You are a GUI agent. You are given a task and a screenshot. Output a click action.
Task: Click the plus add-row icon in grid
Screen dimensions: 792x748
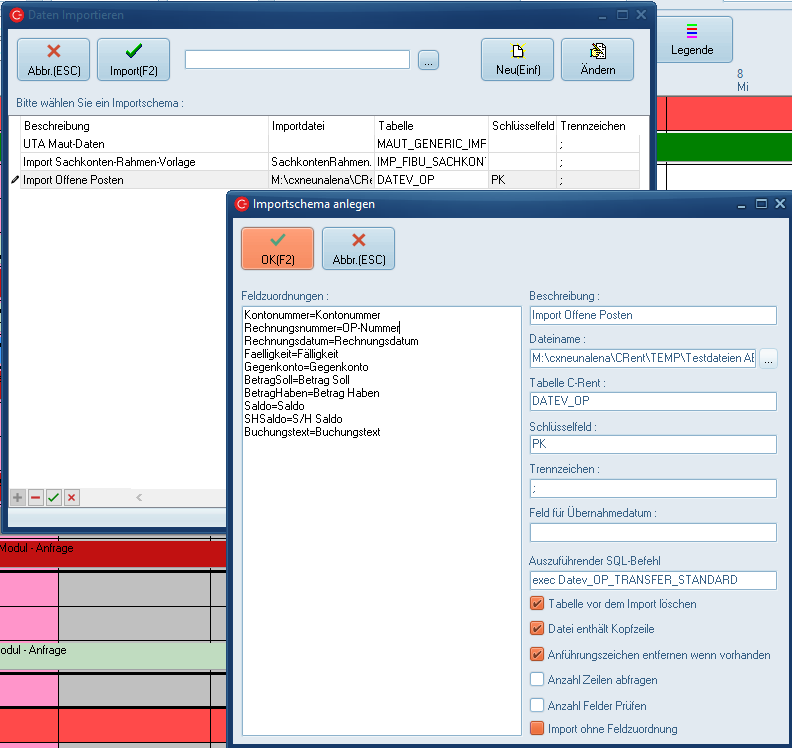point(18,497)
